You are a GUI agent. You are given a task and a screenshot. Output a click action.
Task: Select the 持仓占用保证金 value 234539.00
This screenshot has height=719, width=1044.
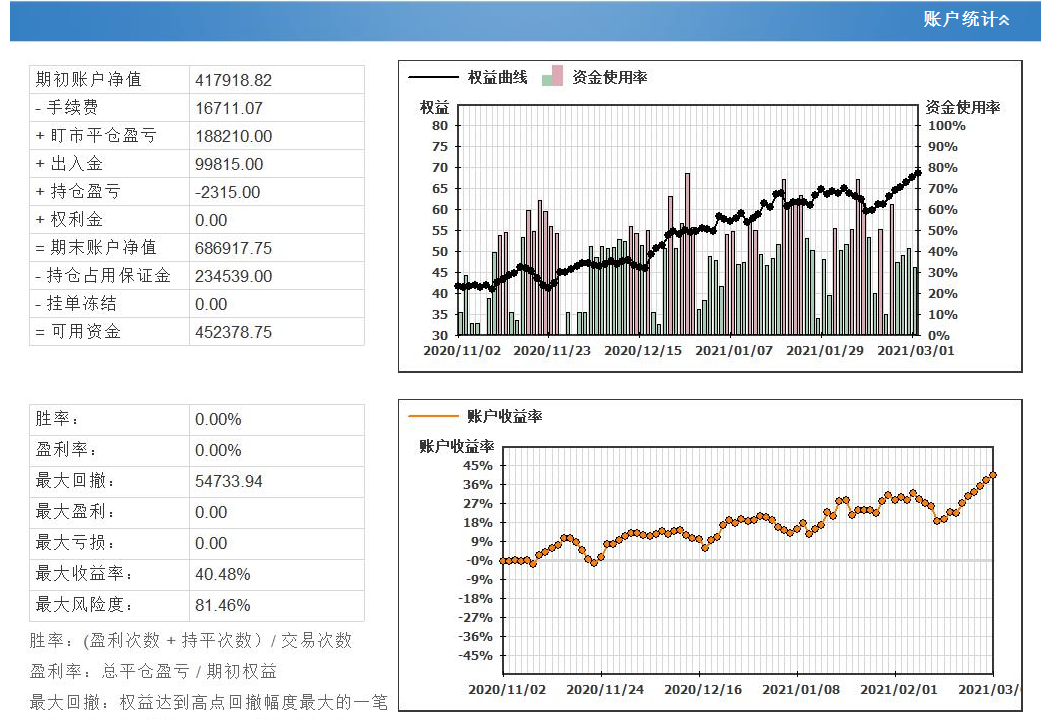pos(234,276)
